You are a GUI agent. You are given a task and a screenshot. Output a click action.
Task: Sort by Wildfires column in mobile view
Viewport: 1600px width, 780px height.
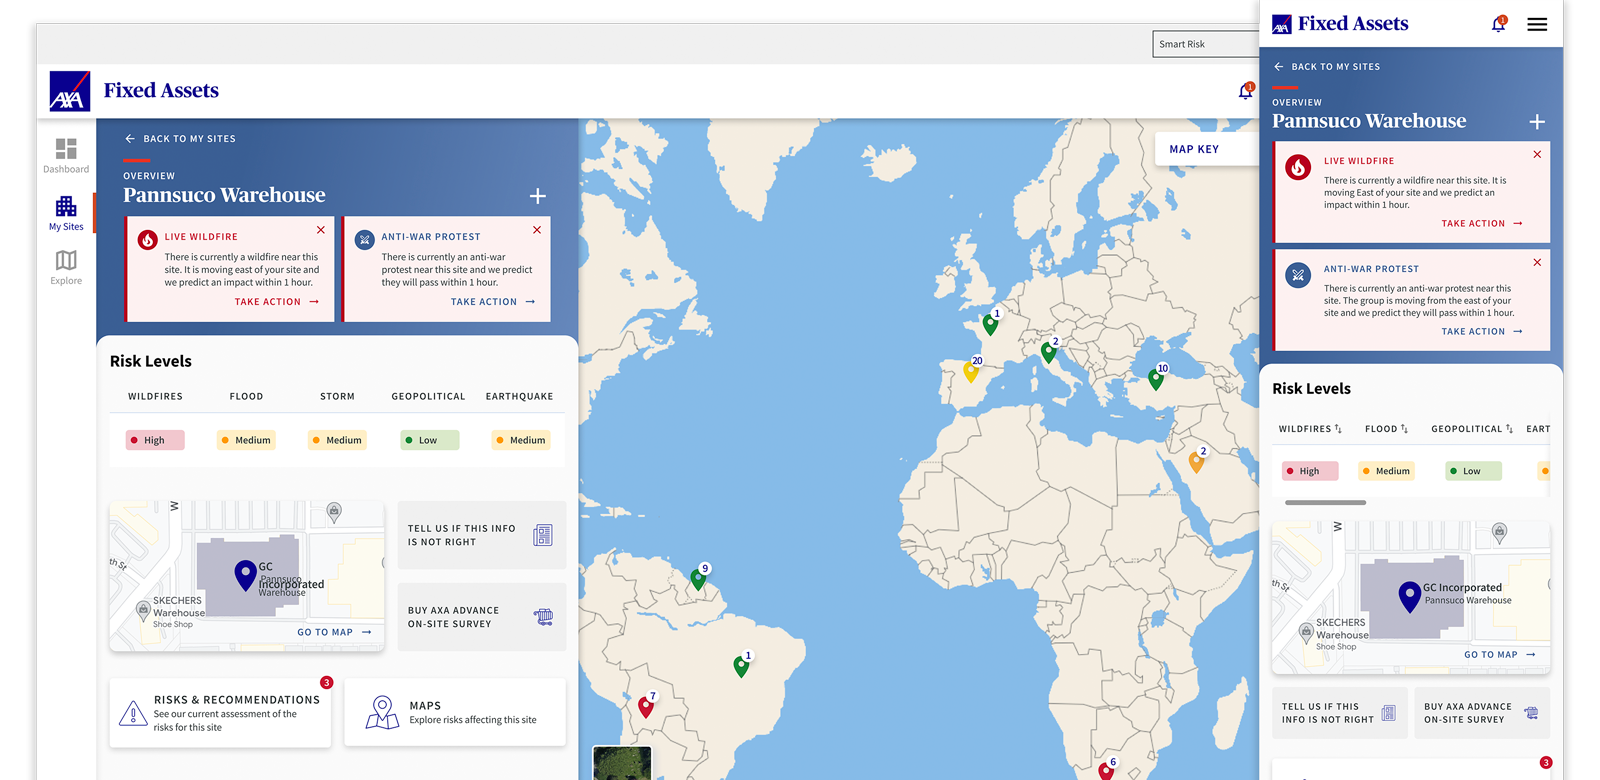tap(1310, 429)
